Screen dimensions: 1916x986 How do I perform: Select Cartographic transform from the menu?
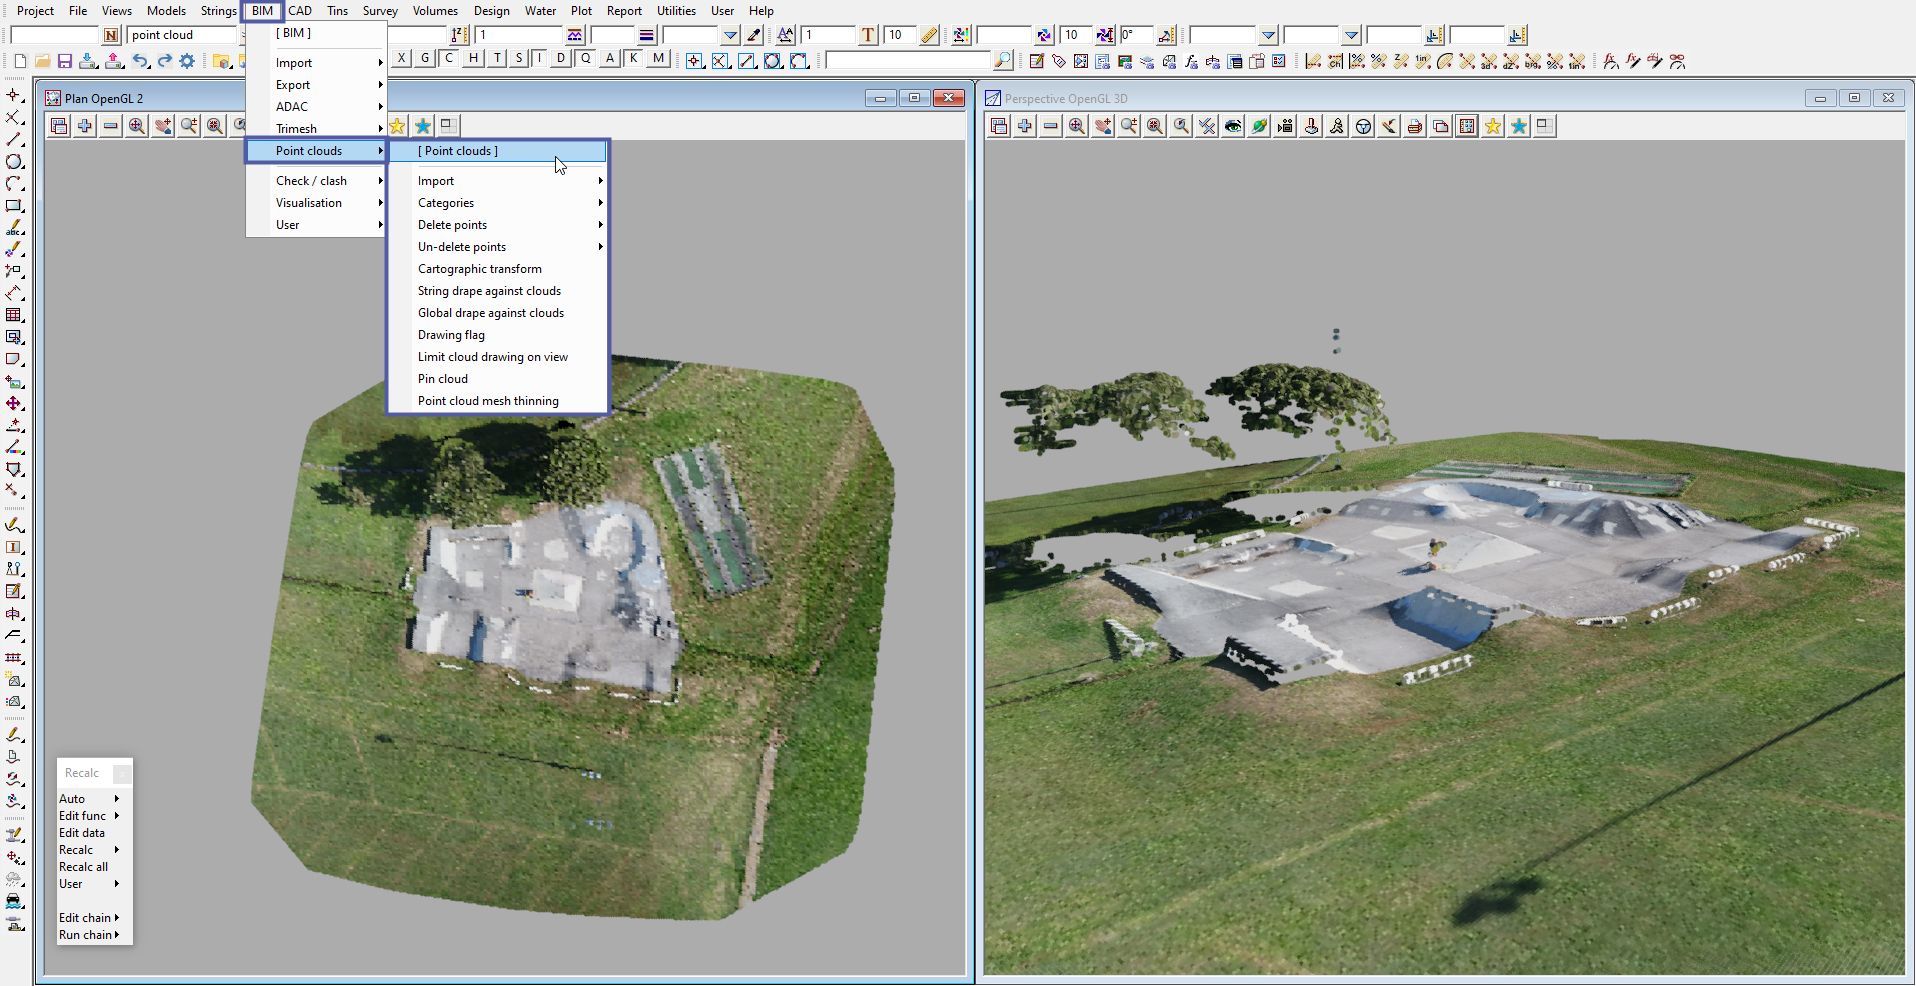[x=480, y=269]
